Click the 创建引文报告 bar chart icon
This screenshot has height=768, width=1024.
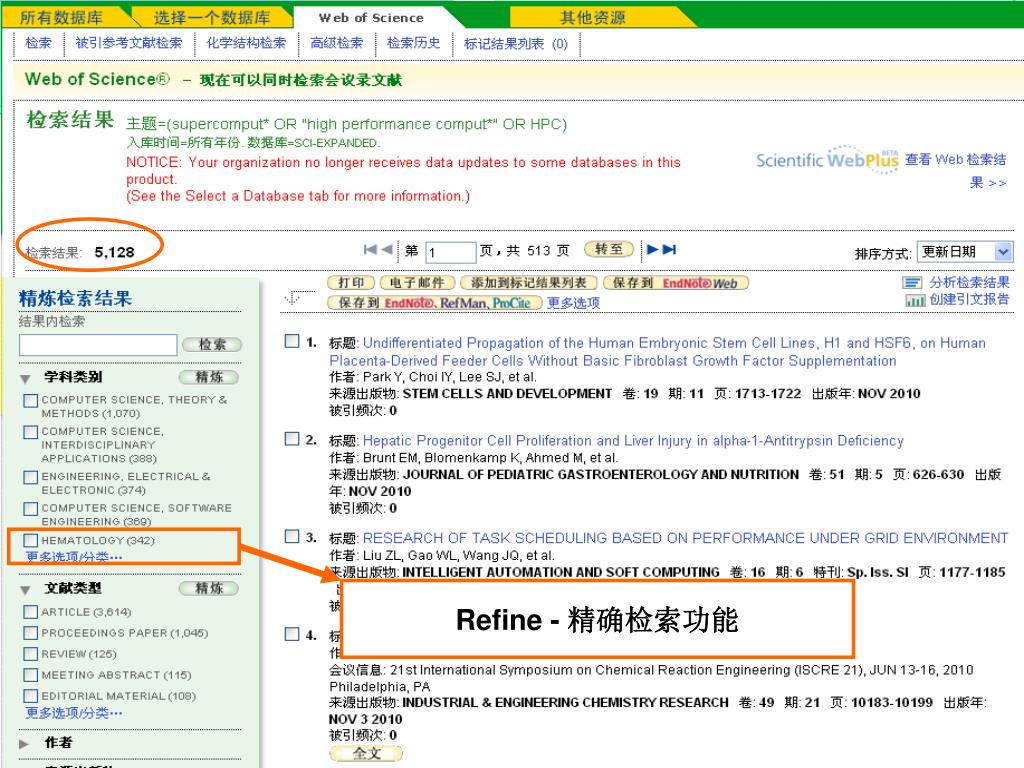pos(915,300)
